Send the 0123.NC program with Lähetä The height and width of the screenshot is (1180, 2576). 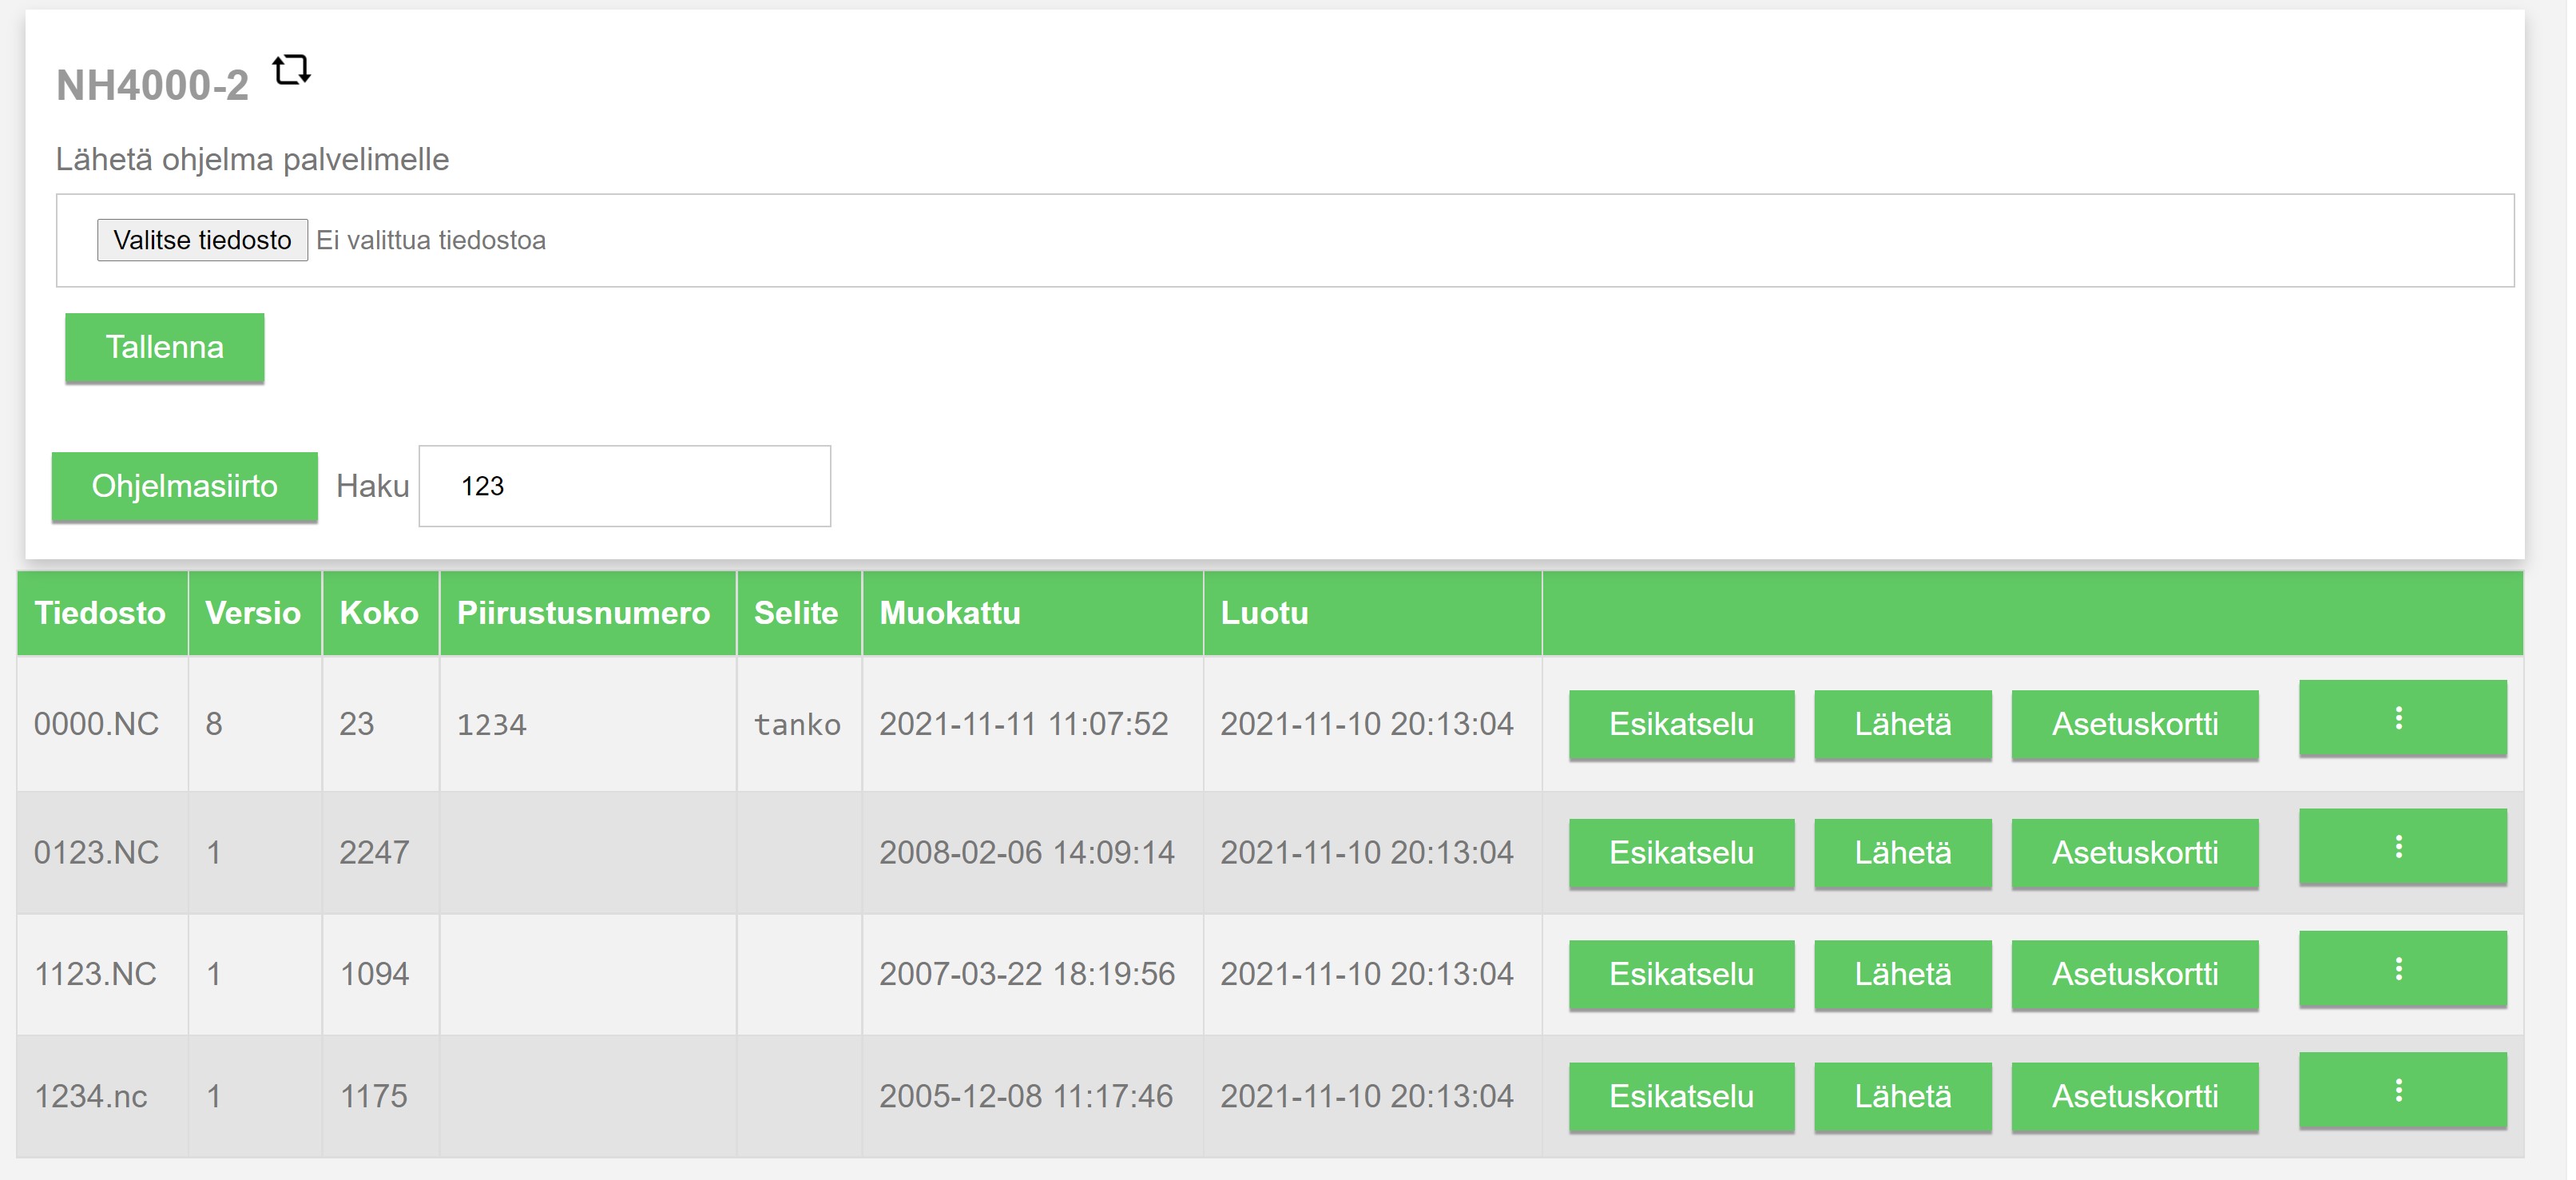1902,853
